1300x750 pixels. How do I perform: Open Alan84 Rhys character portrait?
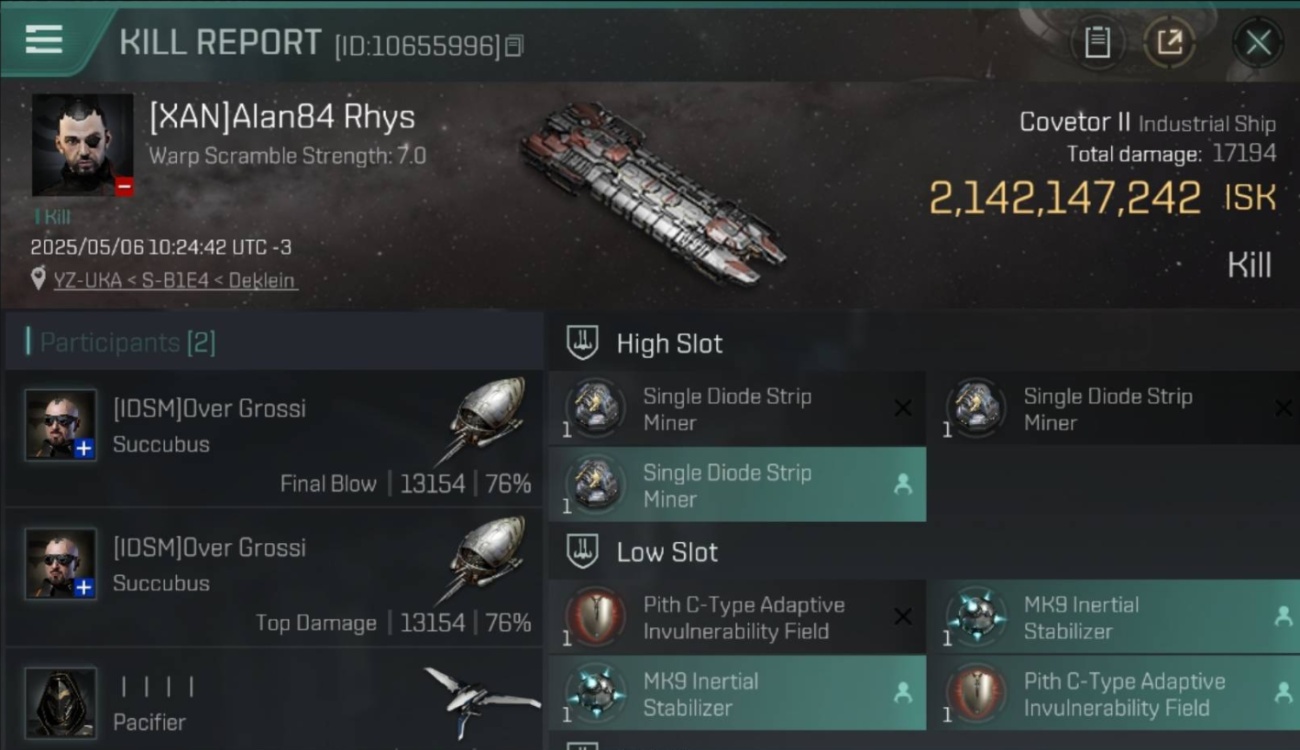tap(82, 145)
